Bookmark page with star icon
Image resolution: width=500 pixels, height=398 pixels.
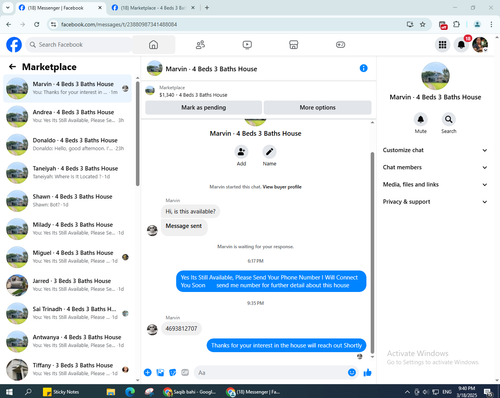[x=423, y=24]
